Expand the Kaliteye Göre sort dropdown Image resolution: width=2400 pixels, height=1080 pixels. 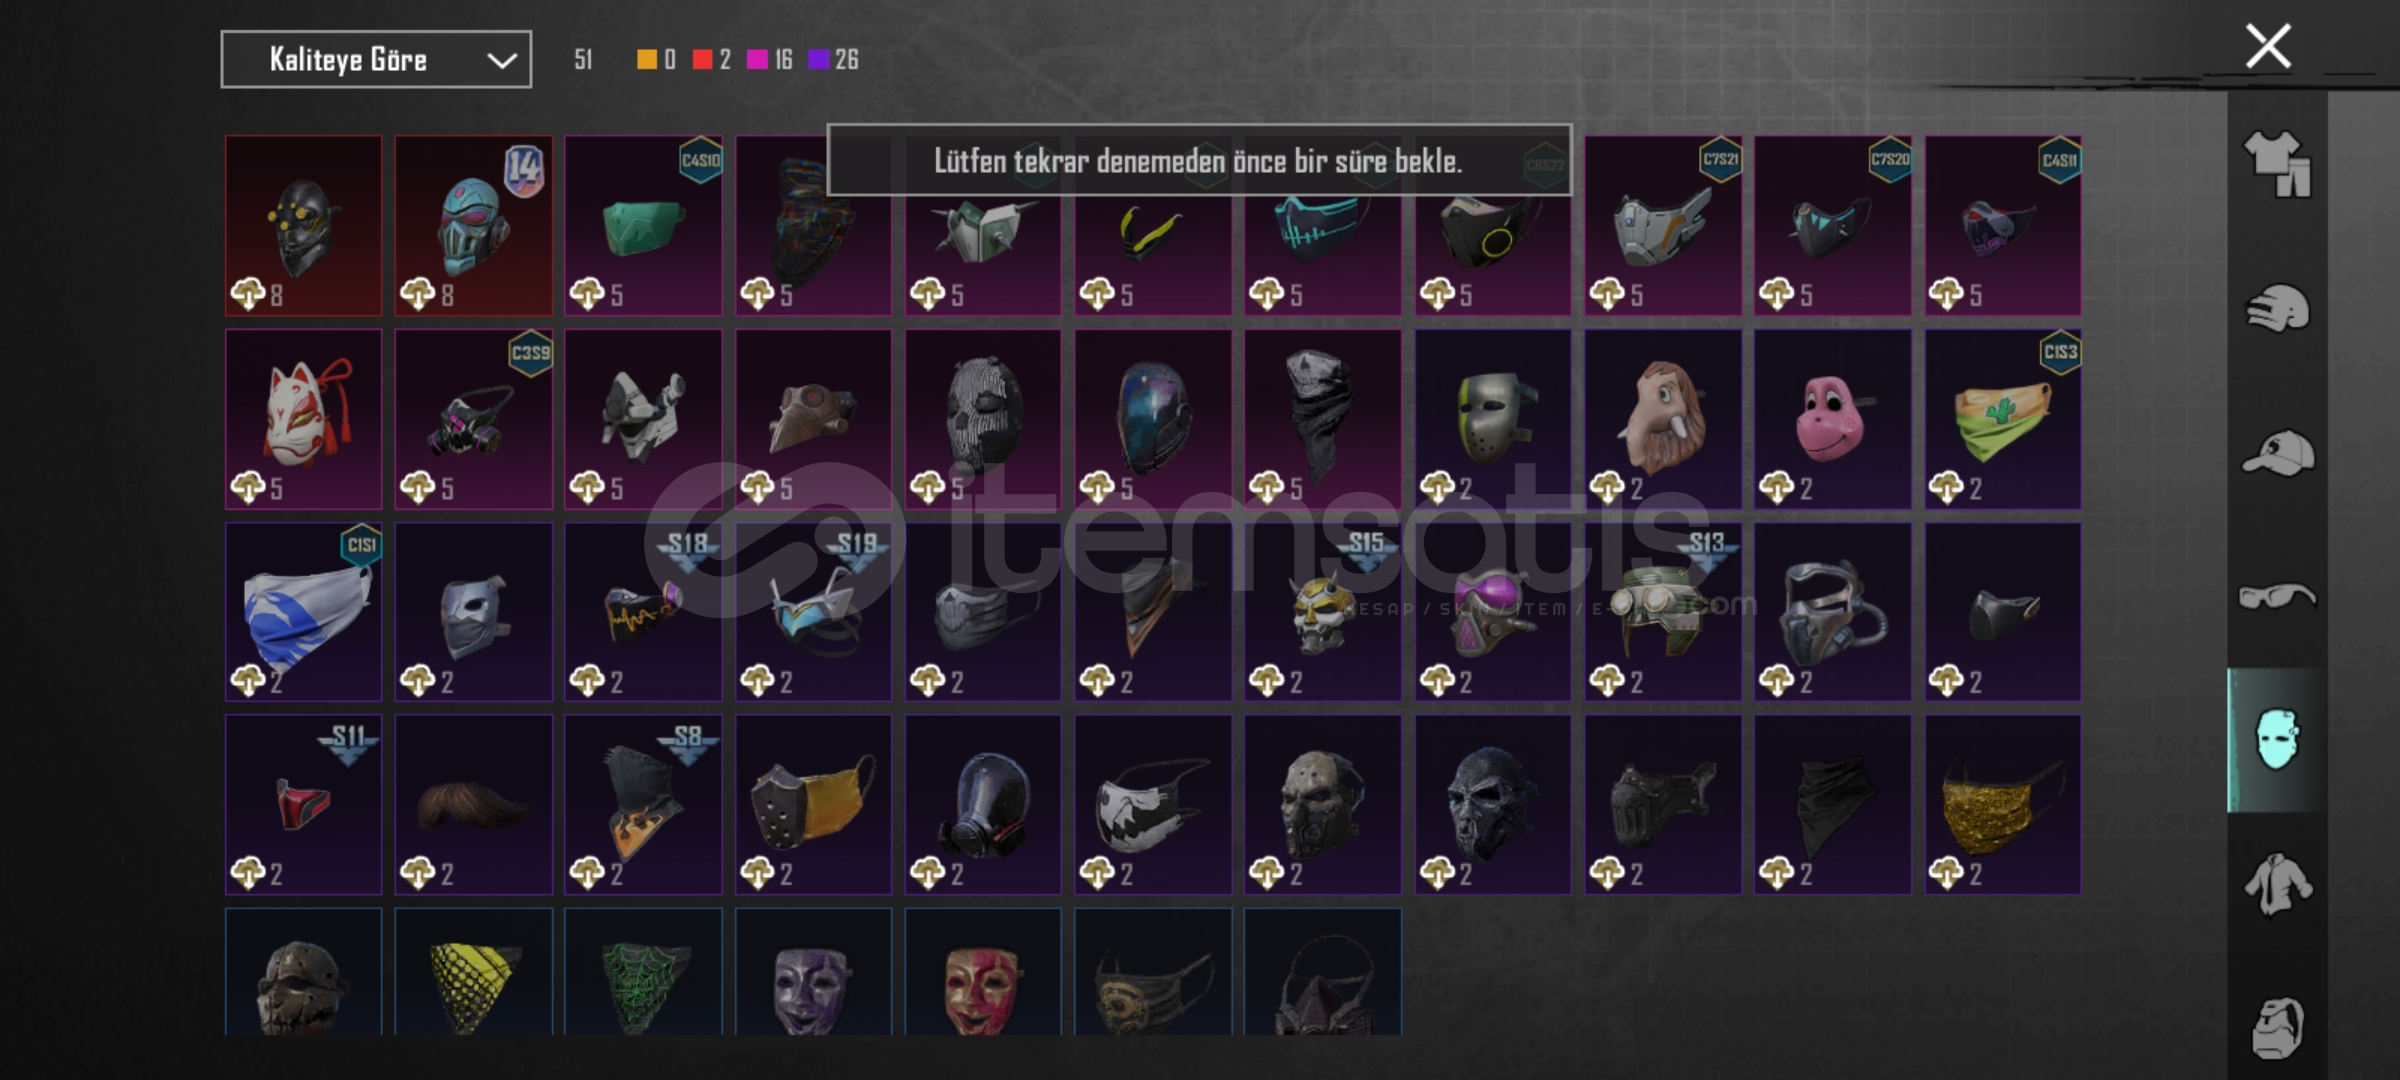(376, 60)
